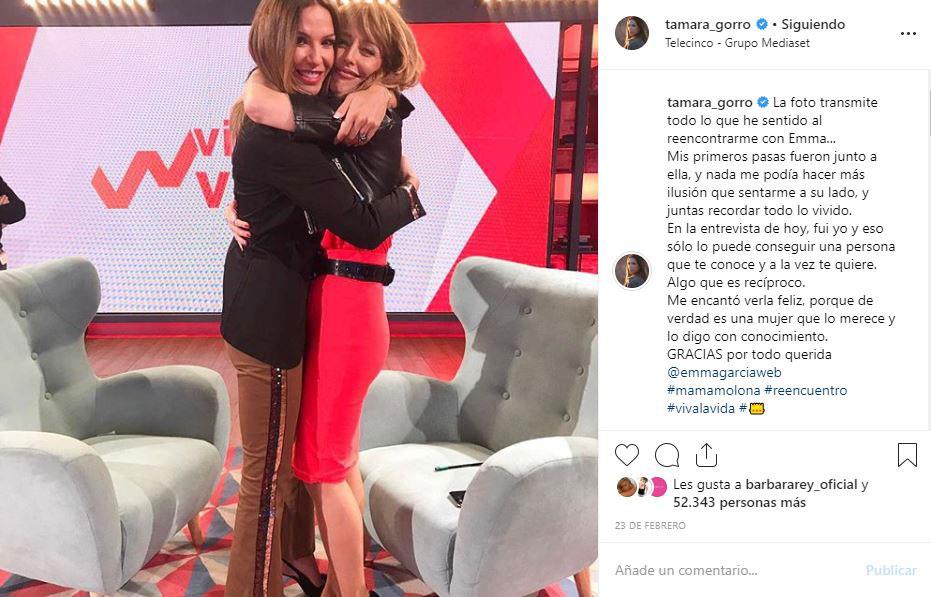Like the post with the heart icon
This screenshot has height=597, width=931.
[x=626, y=455]
